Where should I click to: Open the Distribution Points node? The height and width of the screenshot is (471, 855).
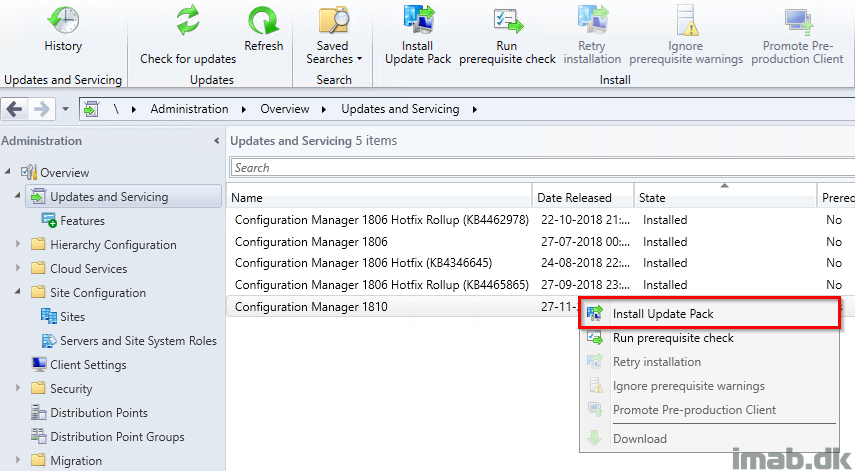point(99,413)
